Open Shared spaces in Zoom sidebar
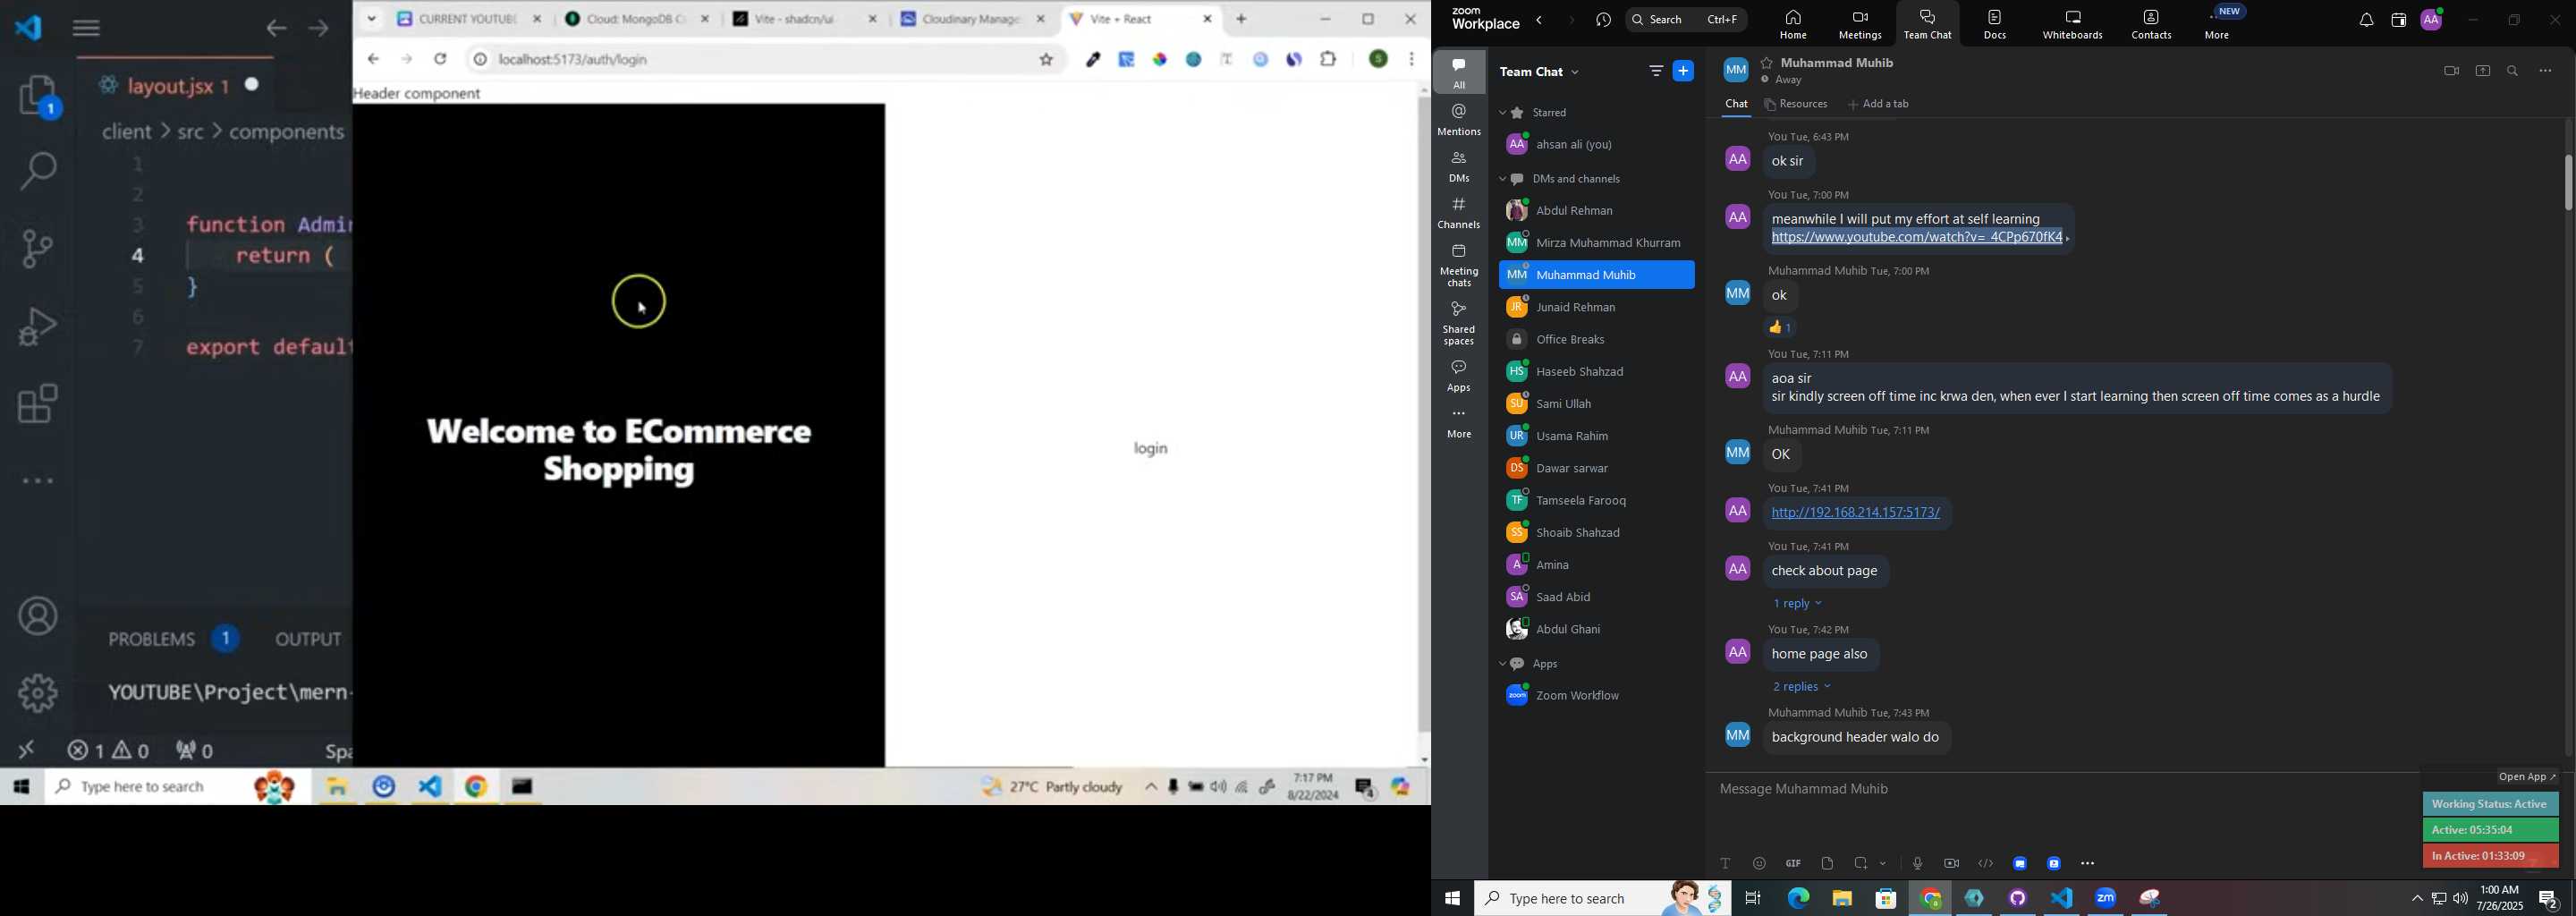 1459,324
